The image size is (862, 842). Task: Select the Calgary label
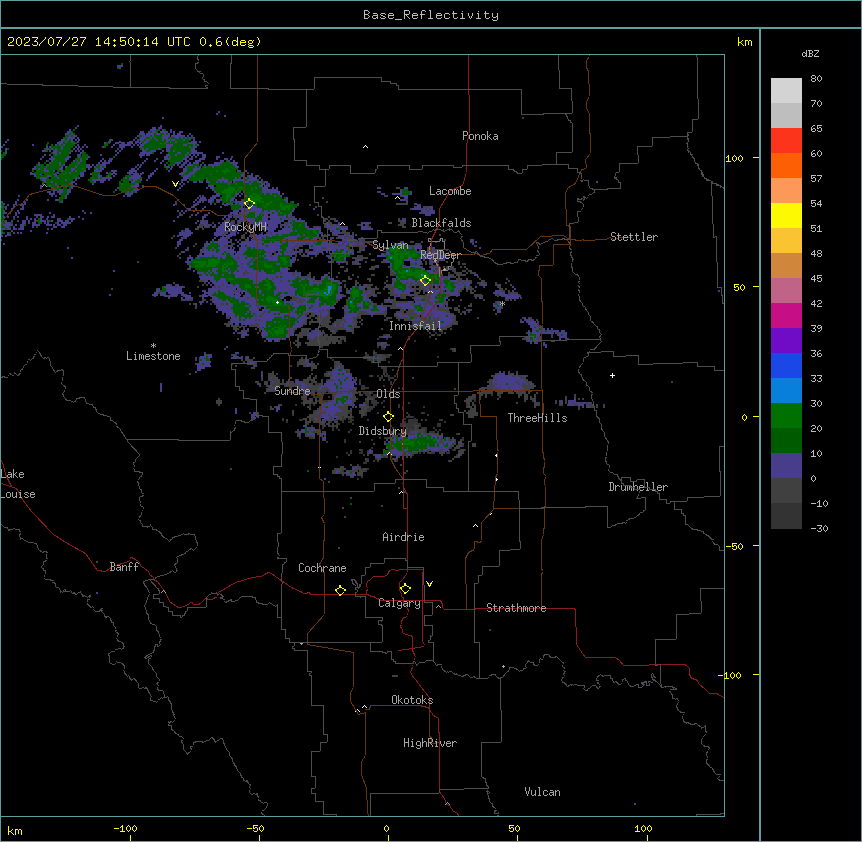point(399,603)
